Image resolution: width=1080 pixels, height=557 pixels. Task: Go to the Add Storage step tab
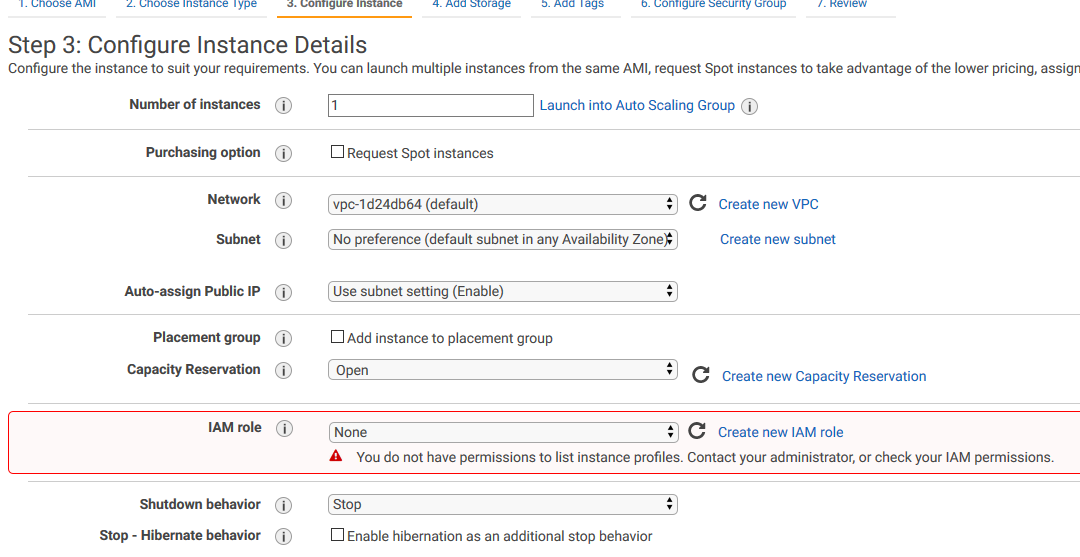point(471,5)
